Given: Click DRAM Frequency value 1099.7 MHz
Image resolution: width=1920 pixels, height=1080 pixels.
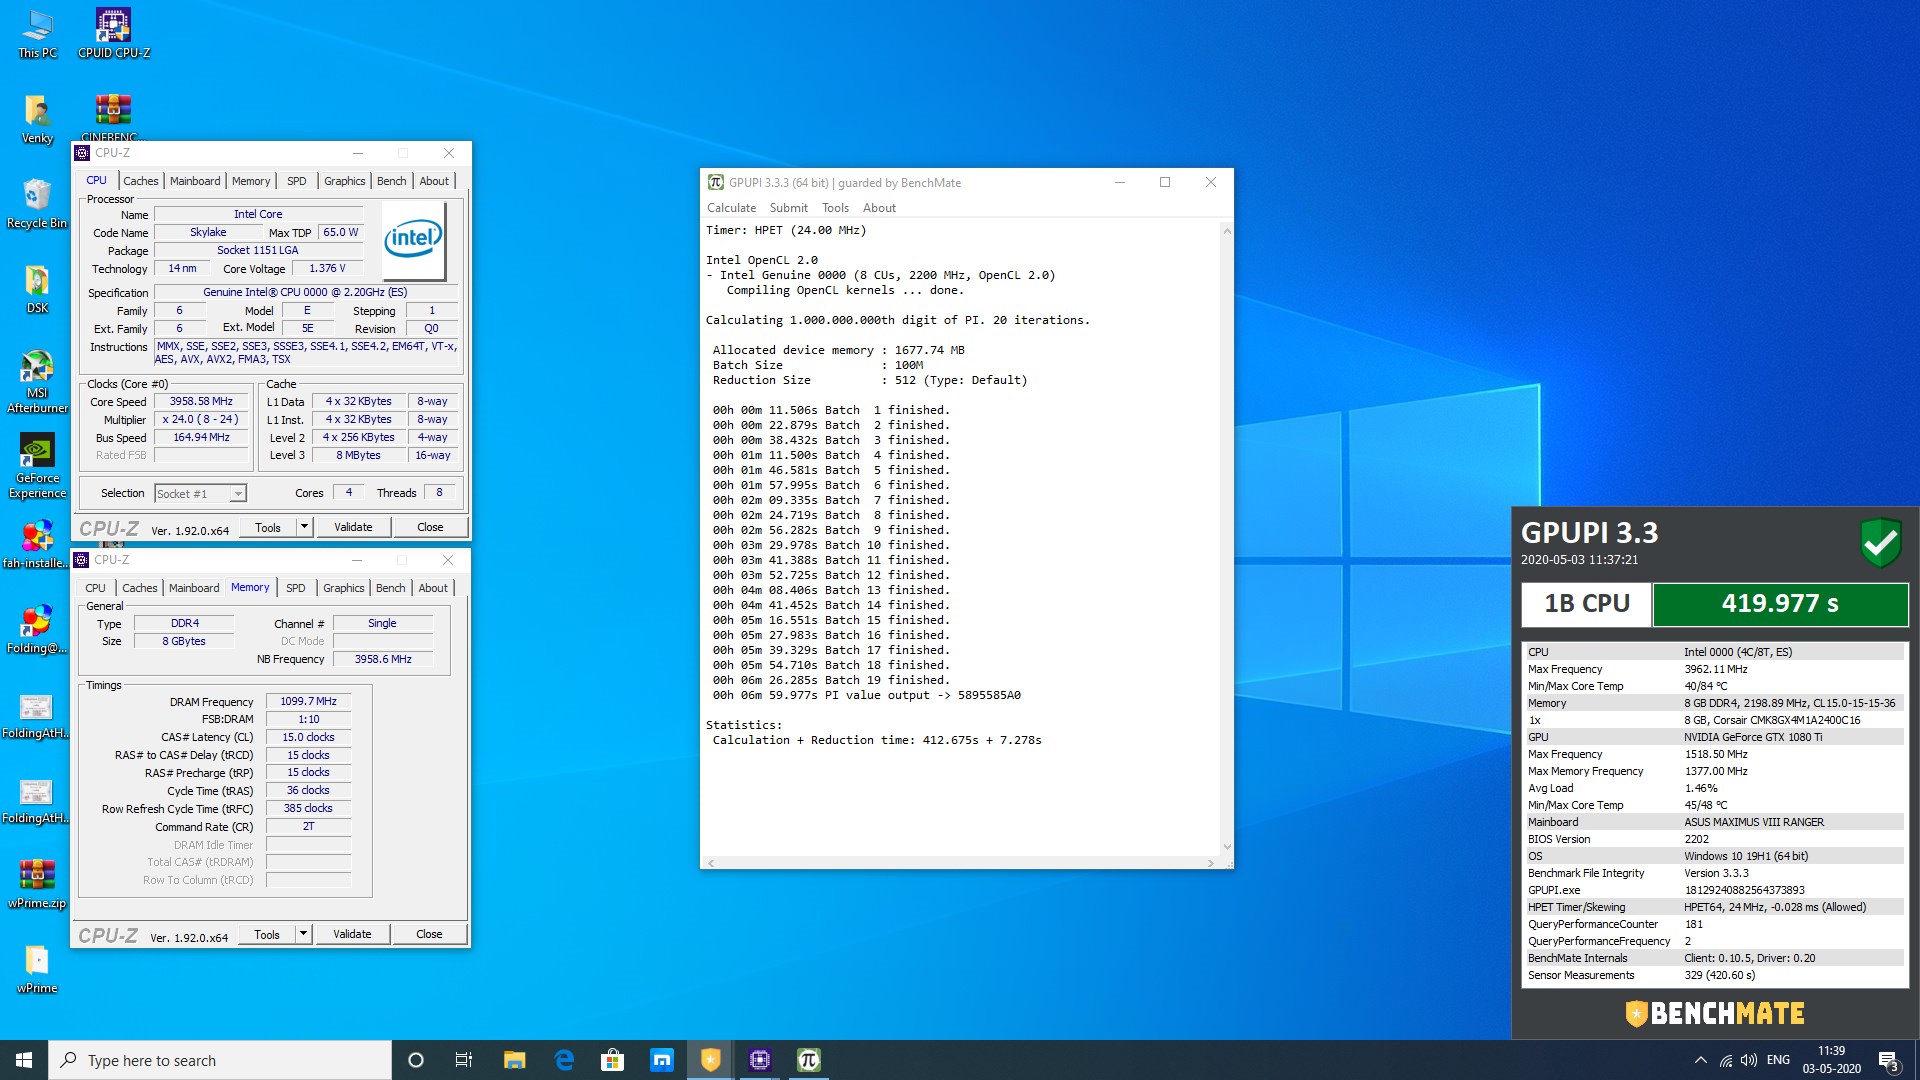Looking at the screenshot, I should 308,701.
